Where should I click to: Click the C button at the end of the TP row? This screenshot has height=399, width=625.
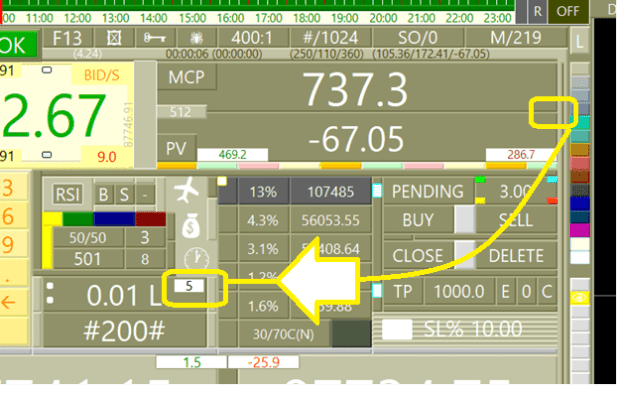point(547,292)
